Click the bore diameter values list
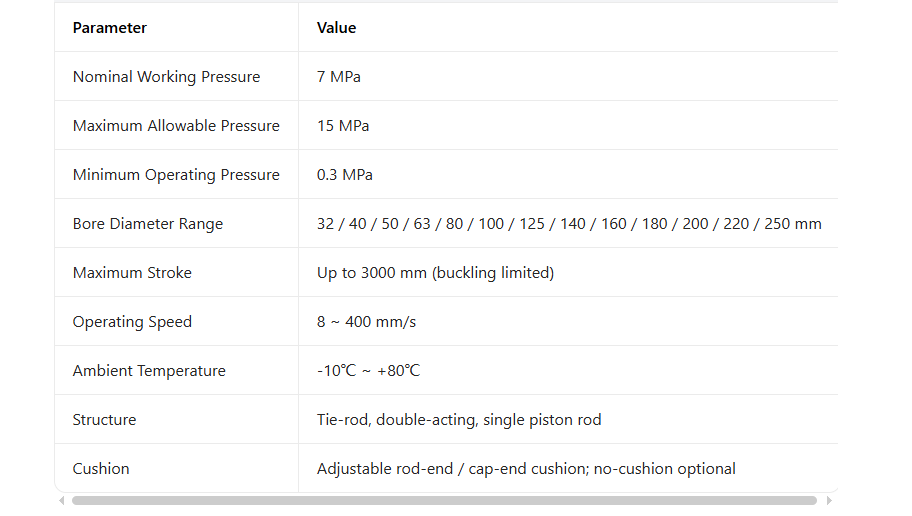Screen dimensions: 912x516 coord(569,224)
